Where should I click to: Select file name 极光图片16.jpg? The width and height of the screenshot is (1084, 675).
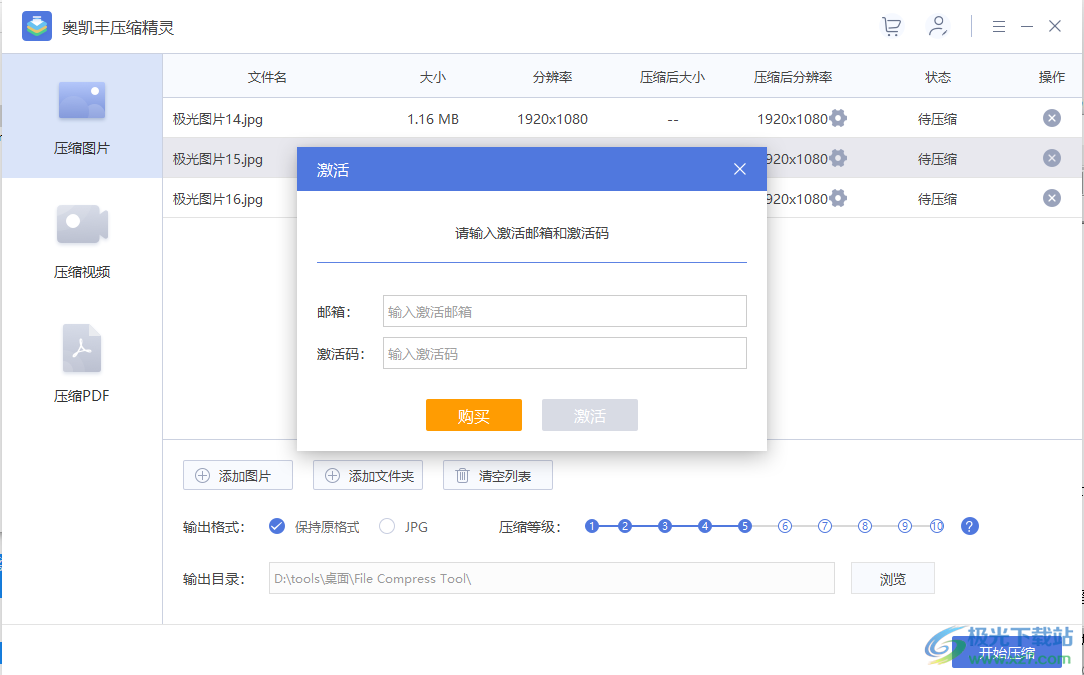tap(218, 199)
